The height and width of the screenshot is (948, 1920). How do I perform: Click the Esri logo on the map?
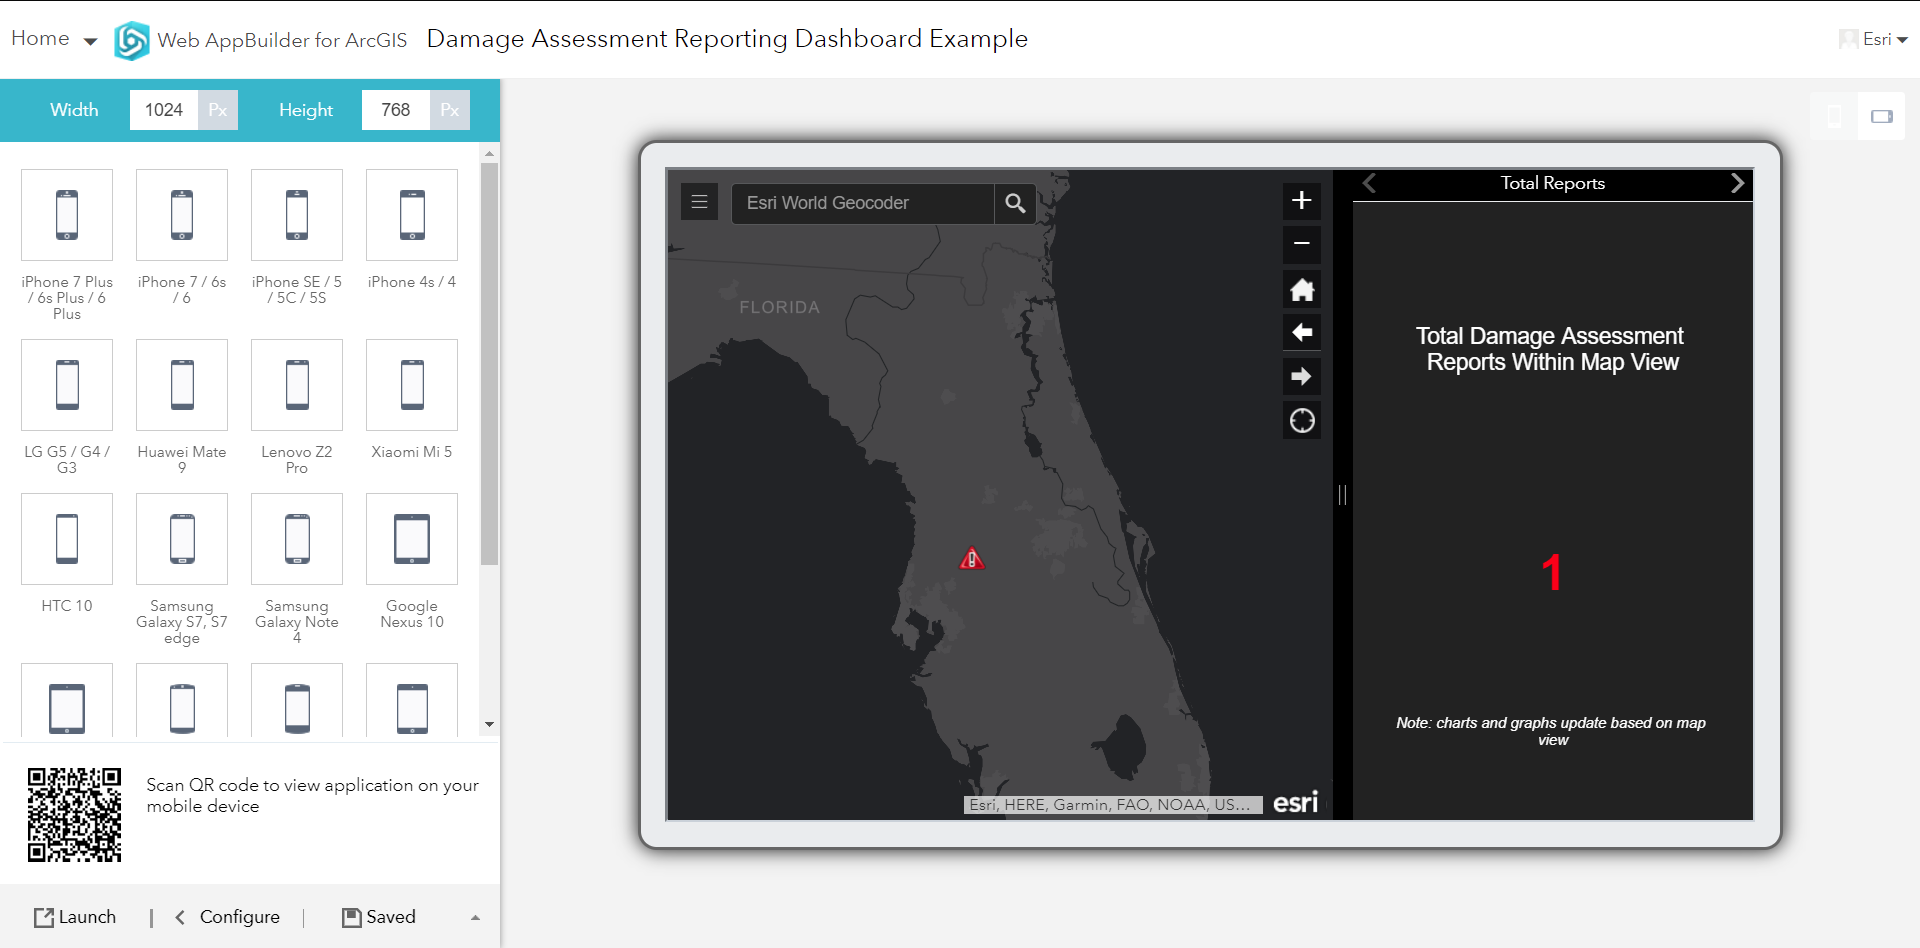tap(1295, 802)
